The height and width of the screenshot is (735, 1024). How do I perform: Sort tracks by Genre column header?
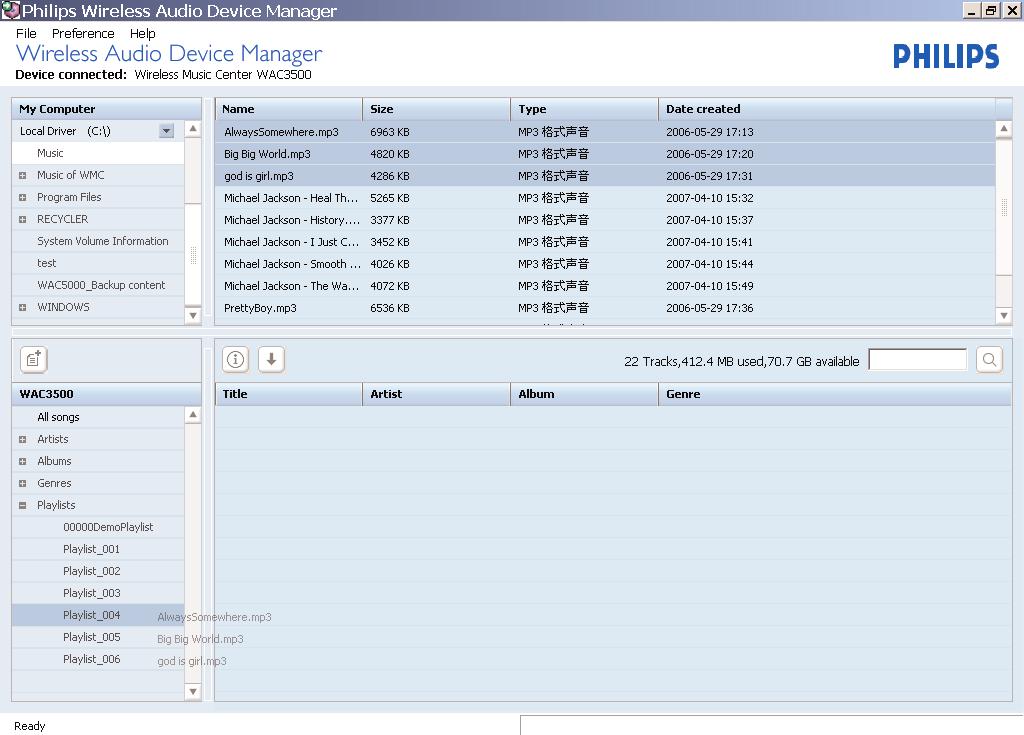point(835,394)
